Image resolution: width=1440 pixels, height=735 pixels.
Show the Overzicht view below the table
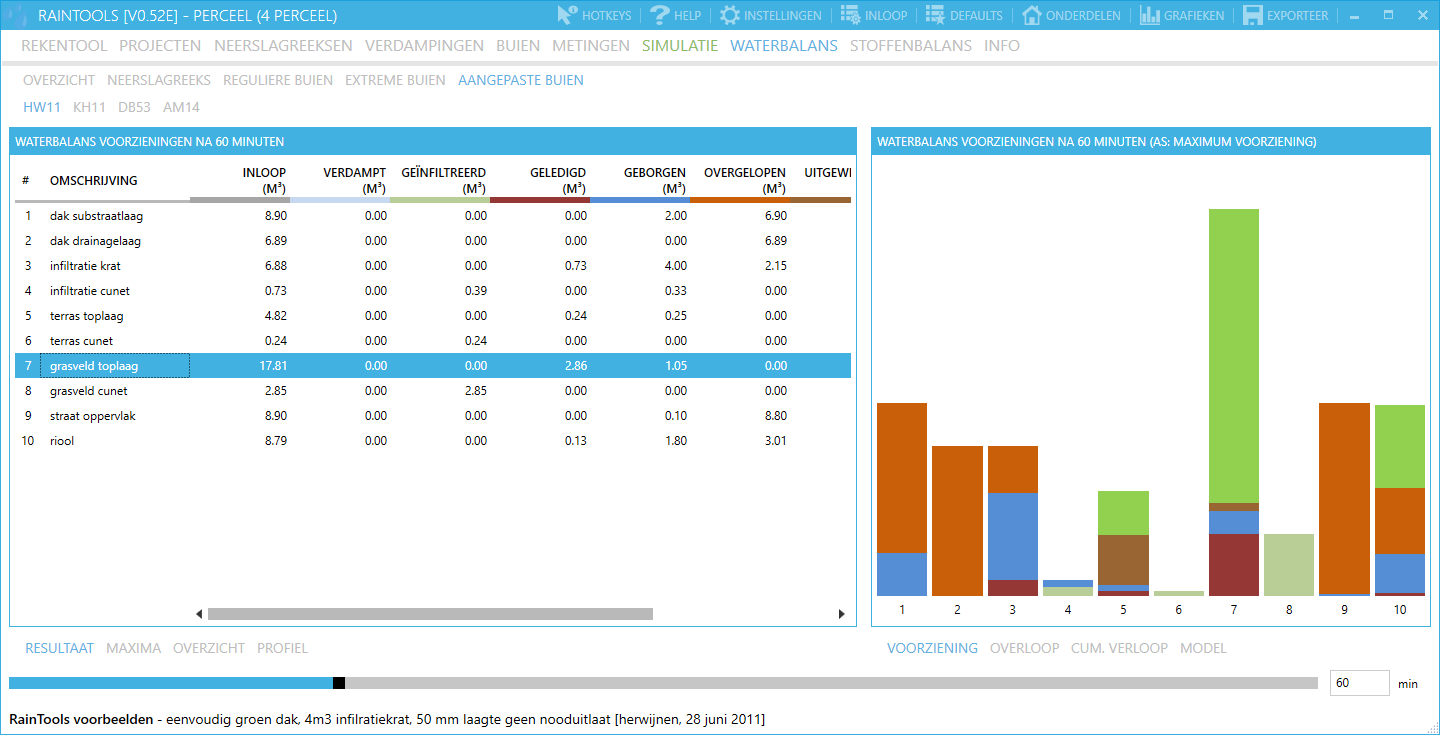(x=209, y=648)
